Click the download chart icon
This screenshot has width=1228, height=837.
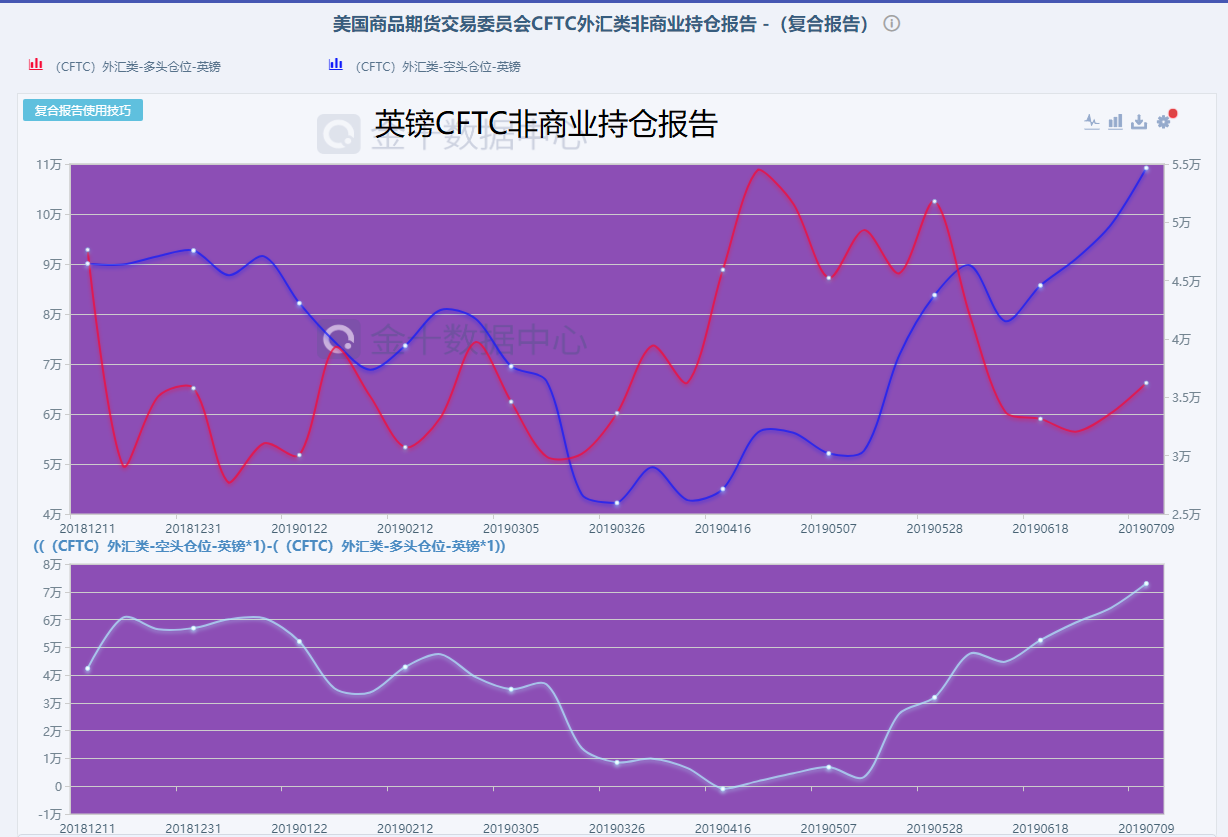point(1139,122)
